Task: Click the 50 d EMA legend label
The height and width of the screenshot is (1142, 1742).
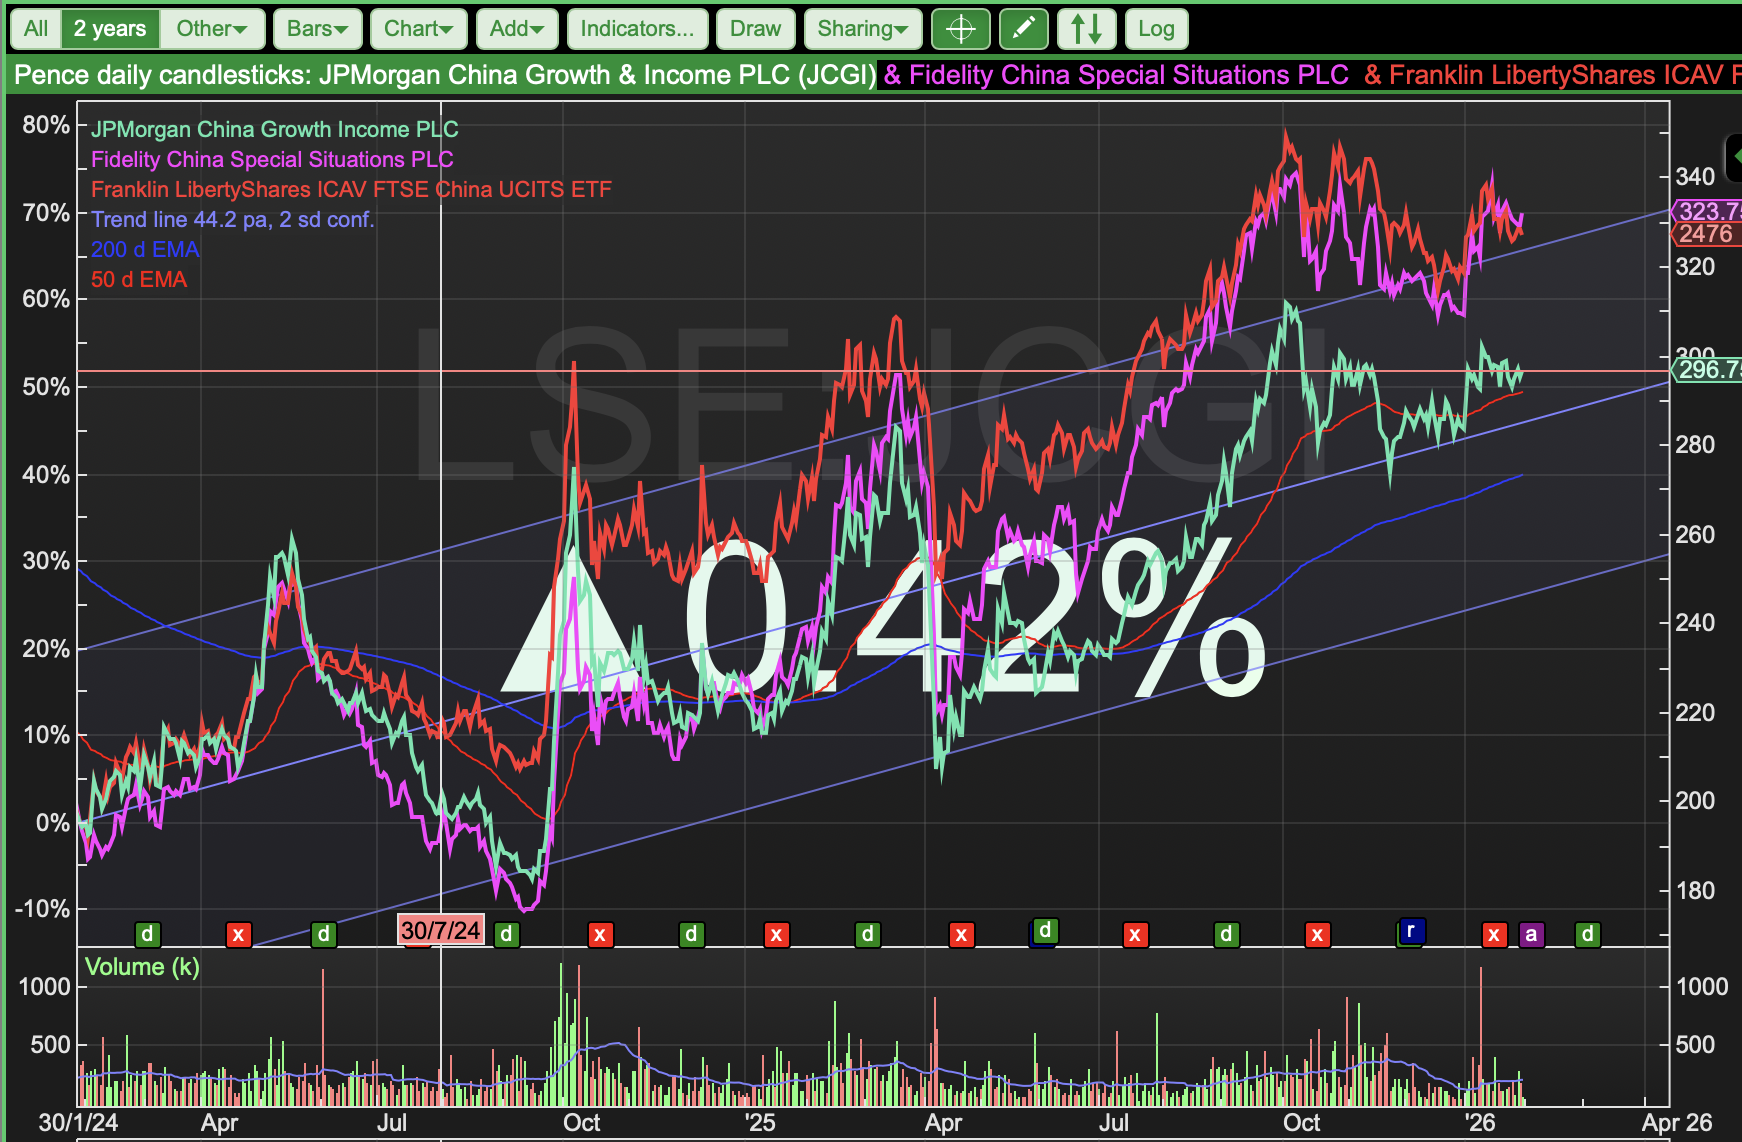Action: click(x=139, y=279)
